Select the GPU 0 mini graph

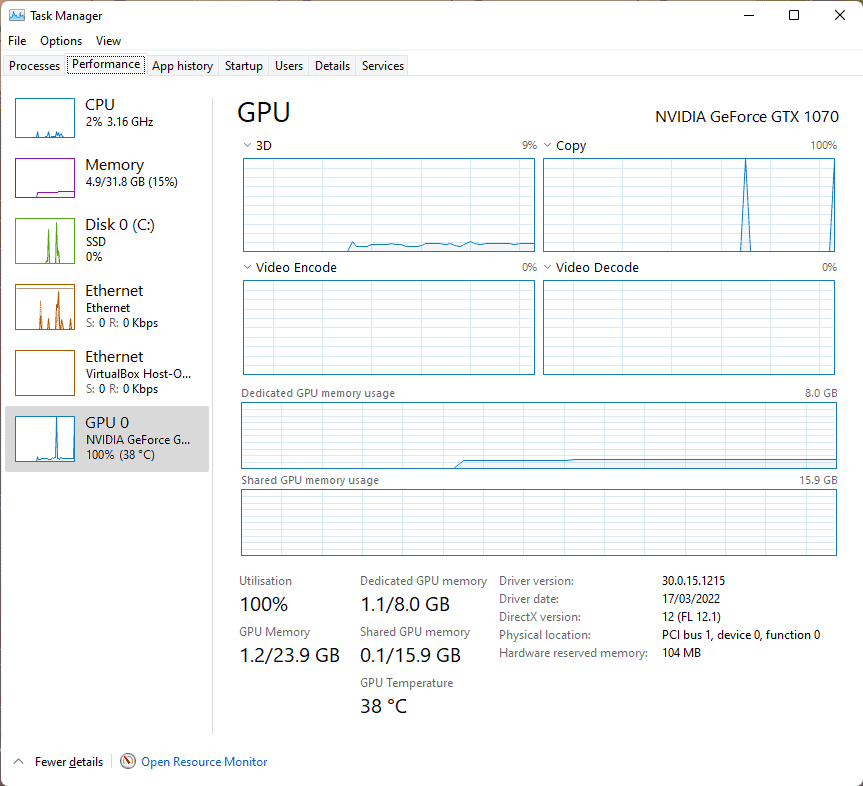tap(45, 439)
